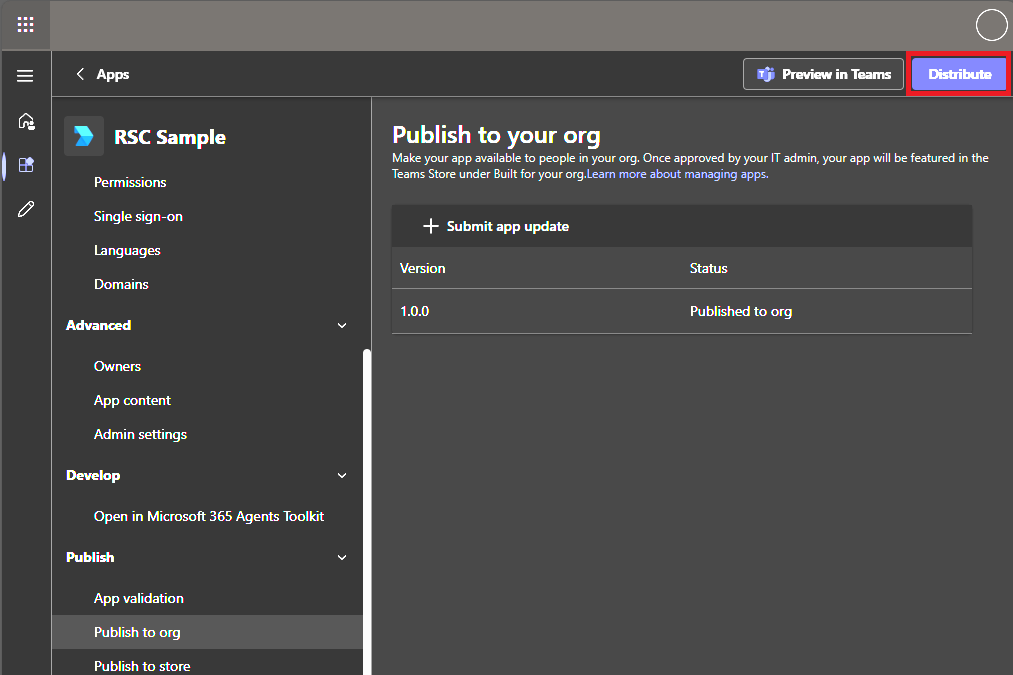The width and height of the screenshot is (1013, 675).
Task: Collapse the Publish section
Action: pyautogui.click(x=342, y=557)
